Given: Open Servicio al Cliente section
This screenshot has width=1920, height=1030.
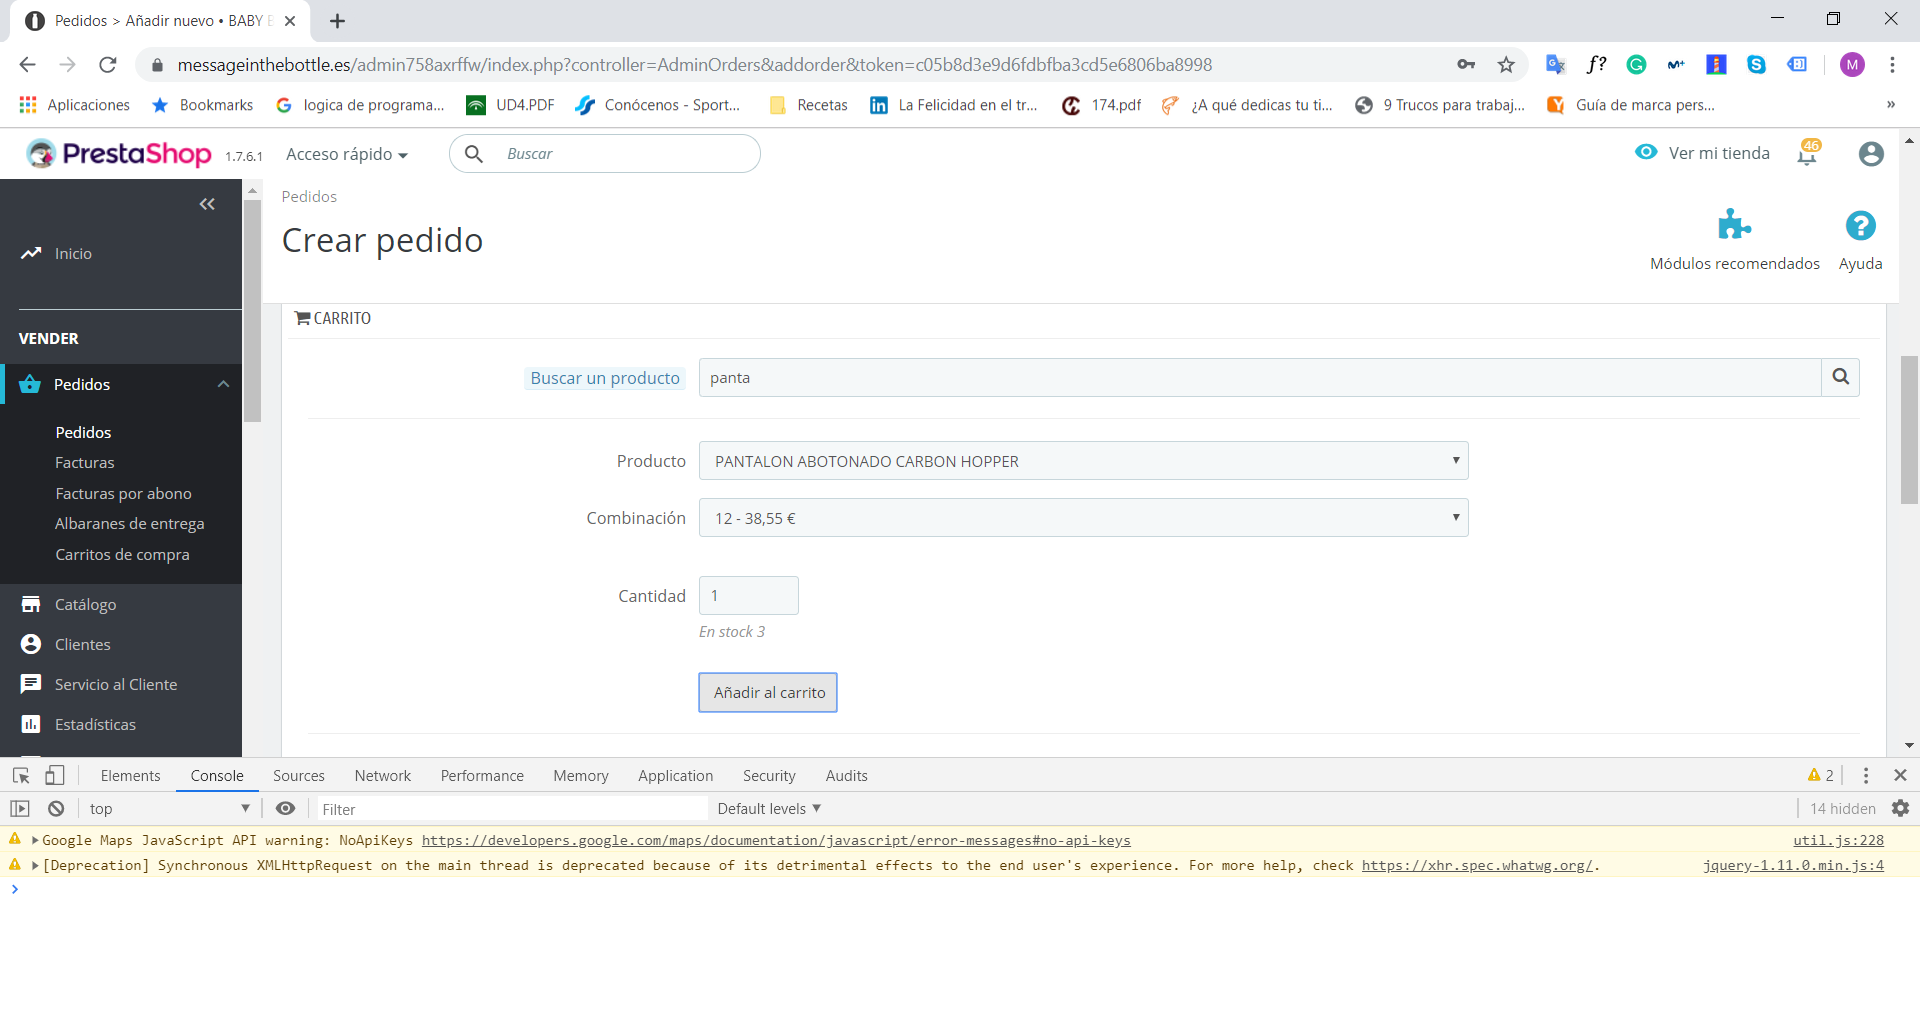Looking at the screenshot, I should click(x=116, y=685).
